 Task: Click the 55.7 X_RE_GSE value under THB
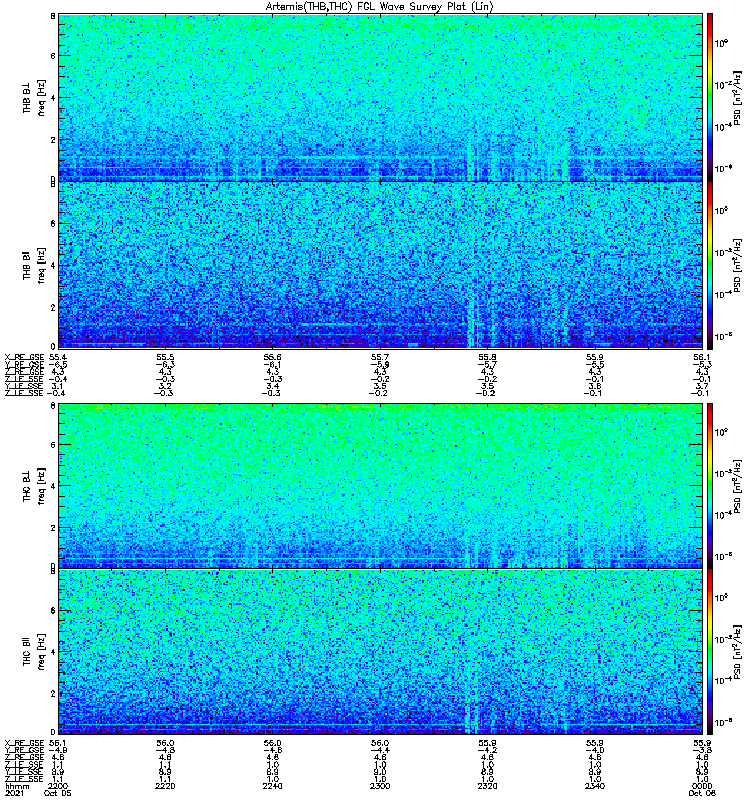click(380, 357)
